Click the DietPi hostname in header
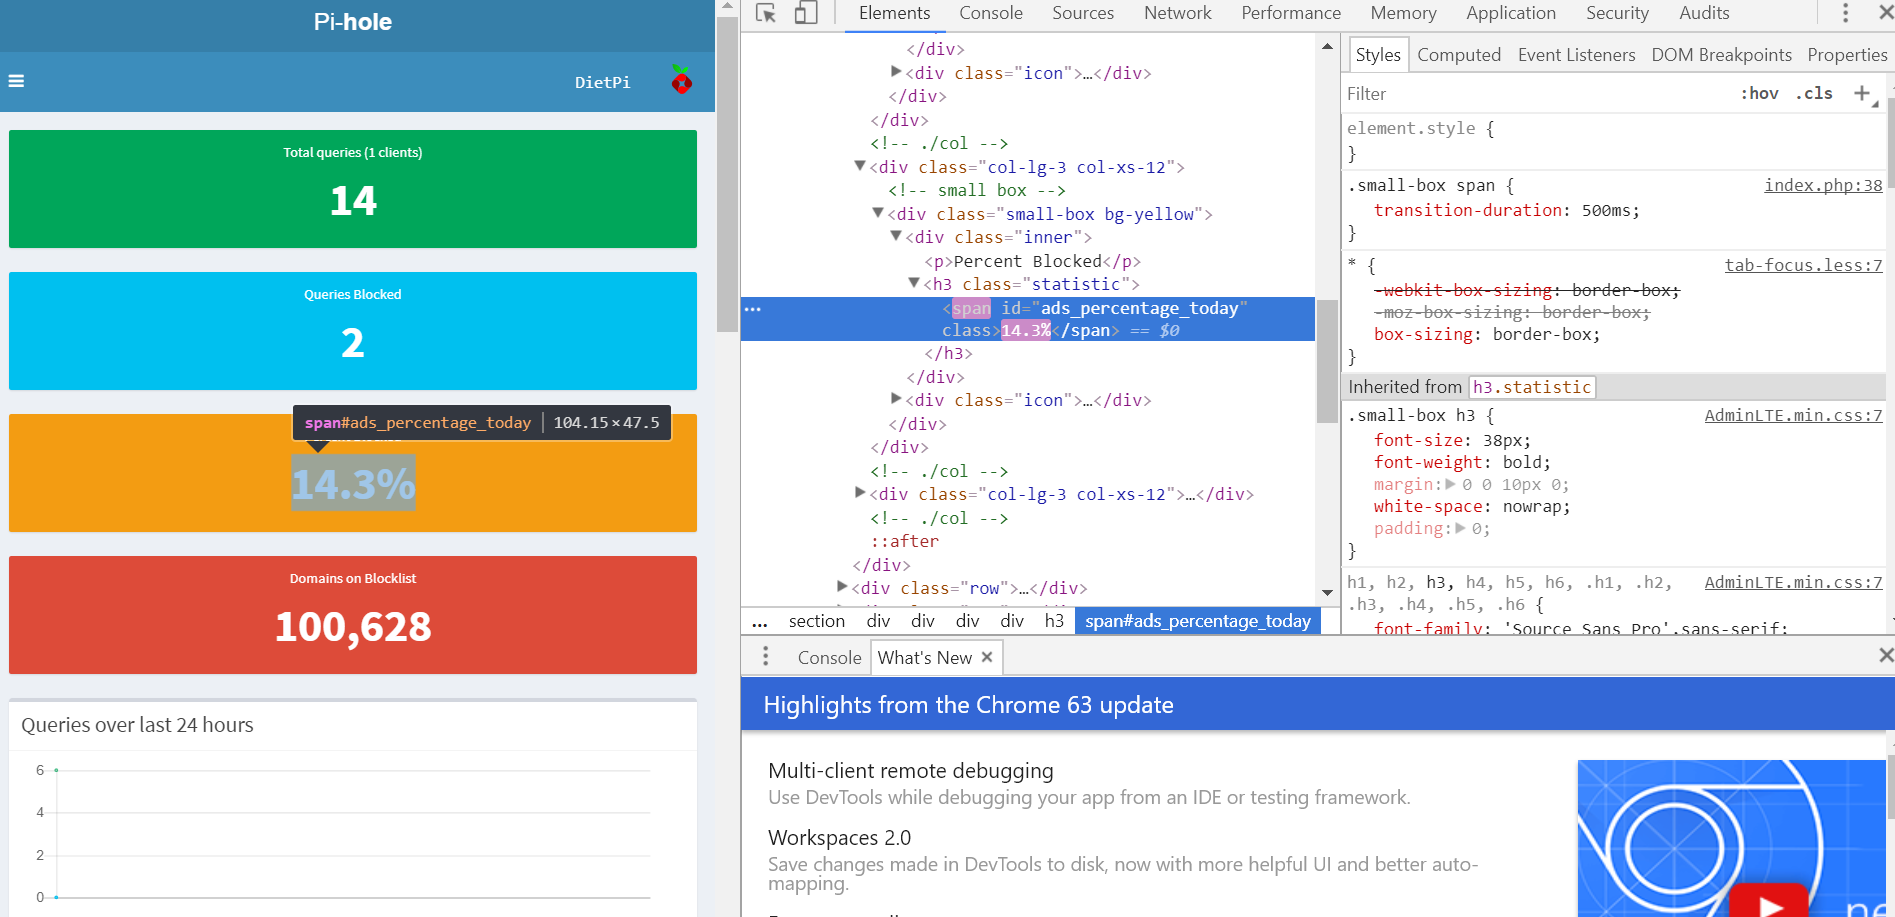 [x=602, y=82]
